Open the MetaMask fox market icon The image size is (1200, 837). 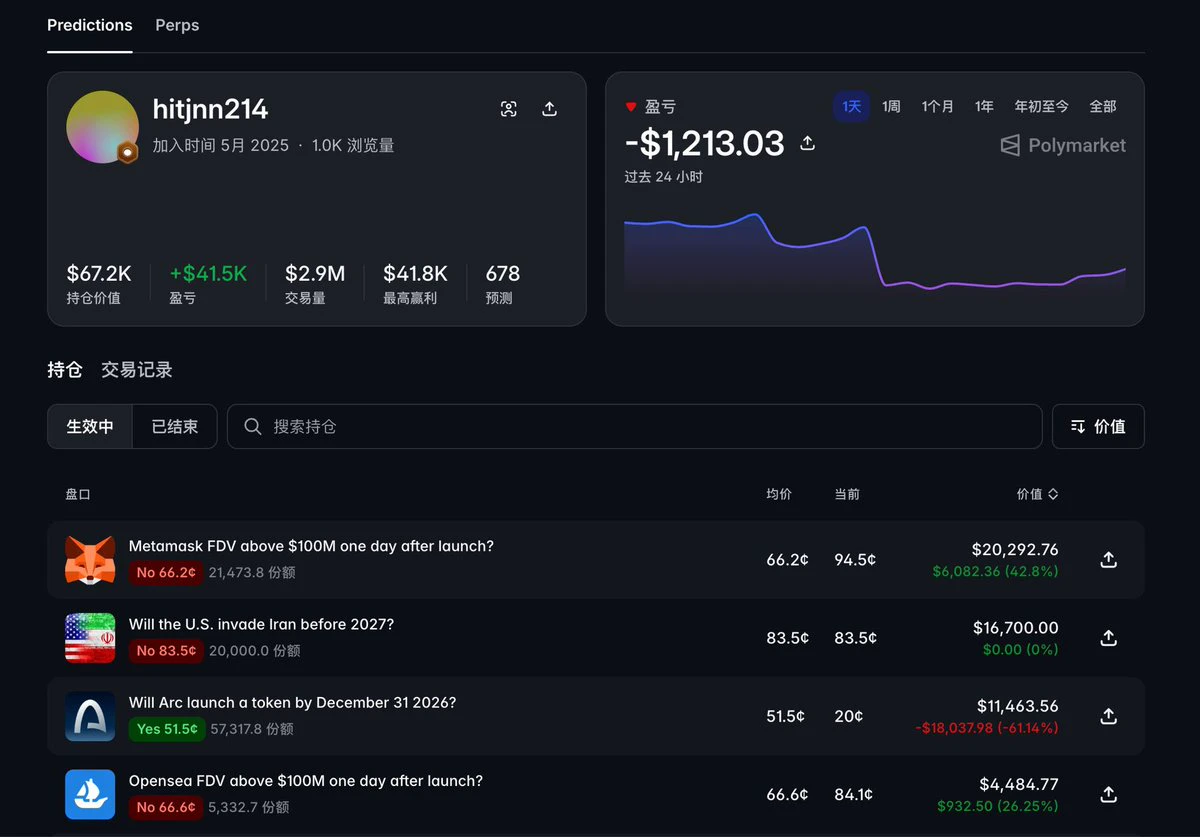coord(90,560)
